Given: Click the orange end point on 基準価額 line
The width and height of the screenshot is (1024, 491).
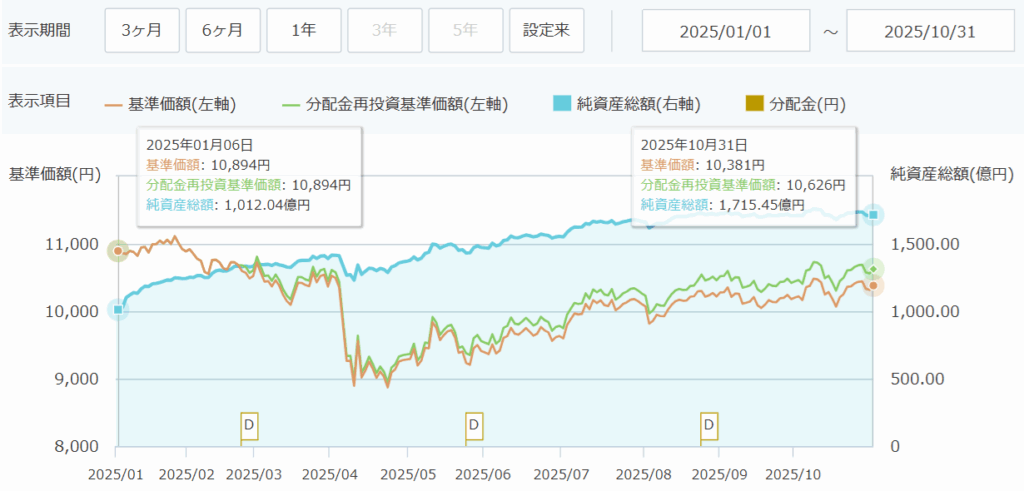Looking at the screenshot, I should point(874,286).
